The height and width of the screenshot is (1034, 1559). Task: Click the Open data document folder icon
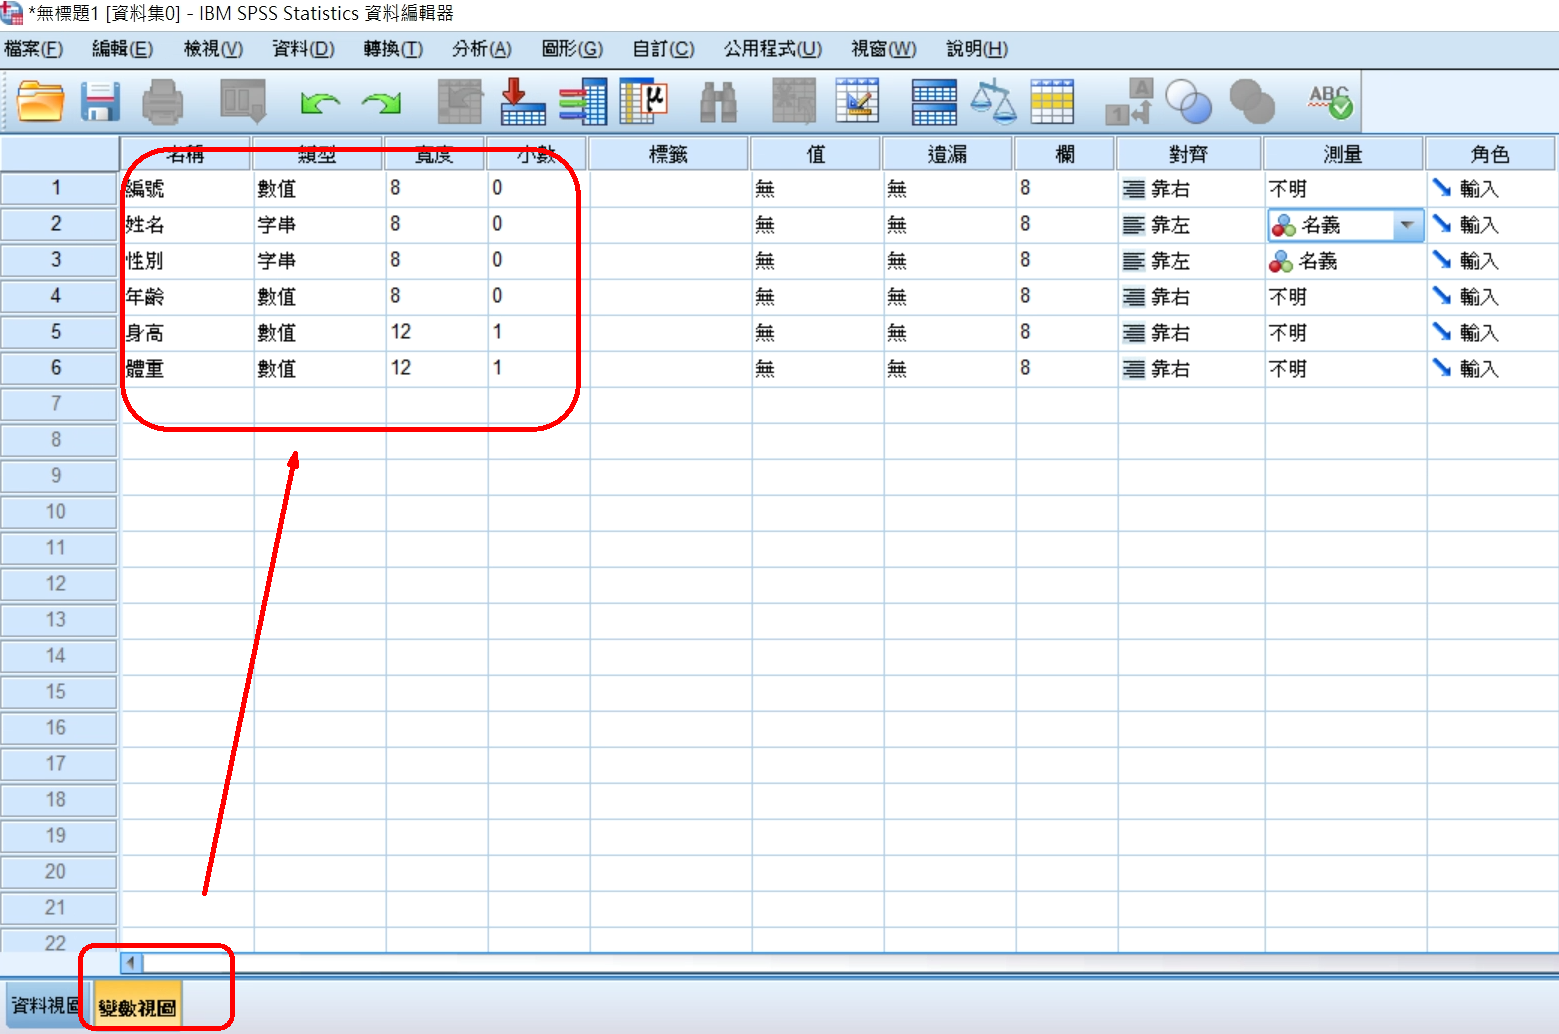pyautogui.click(x=40, y=102)
